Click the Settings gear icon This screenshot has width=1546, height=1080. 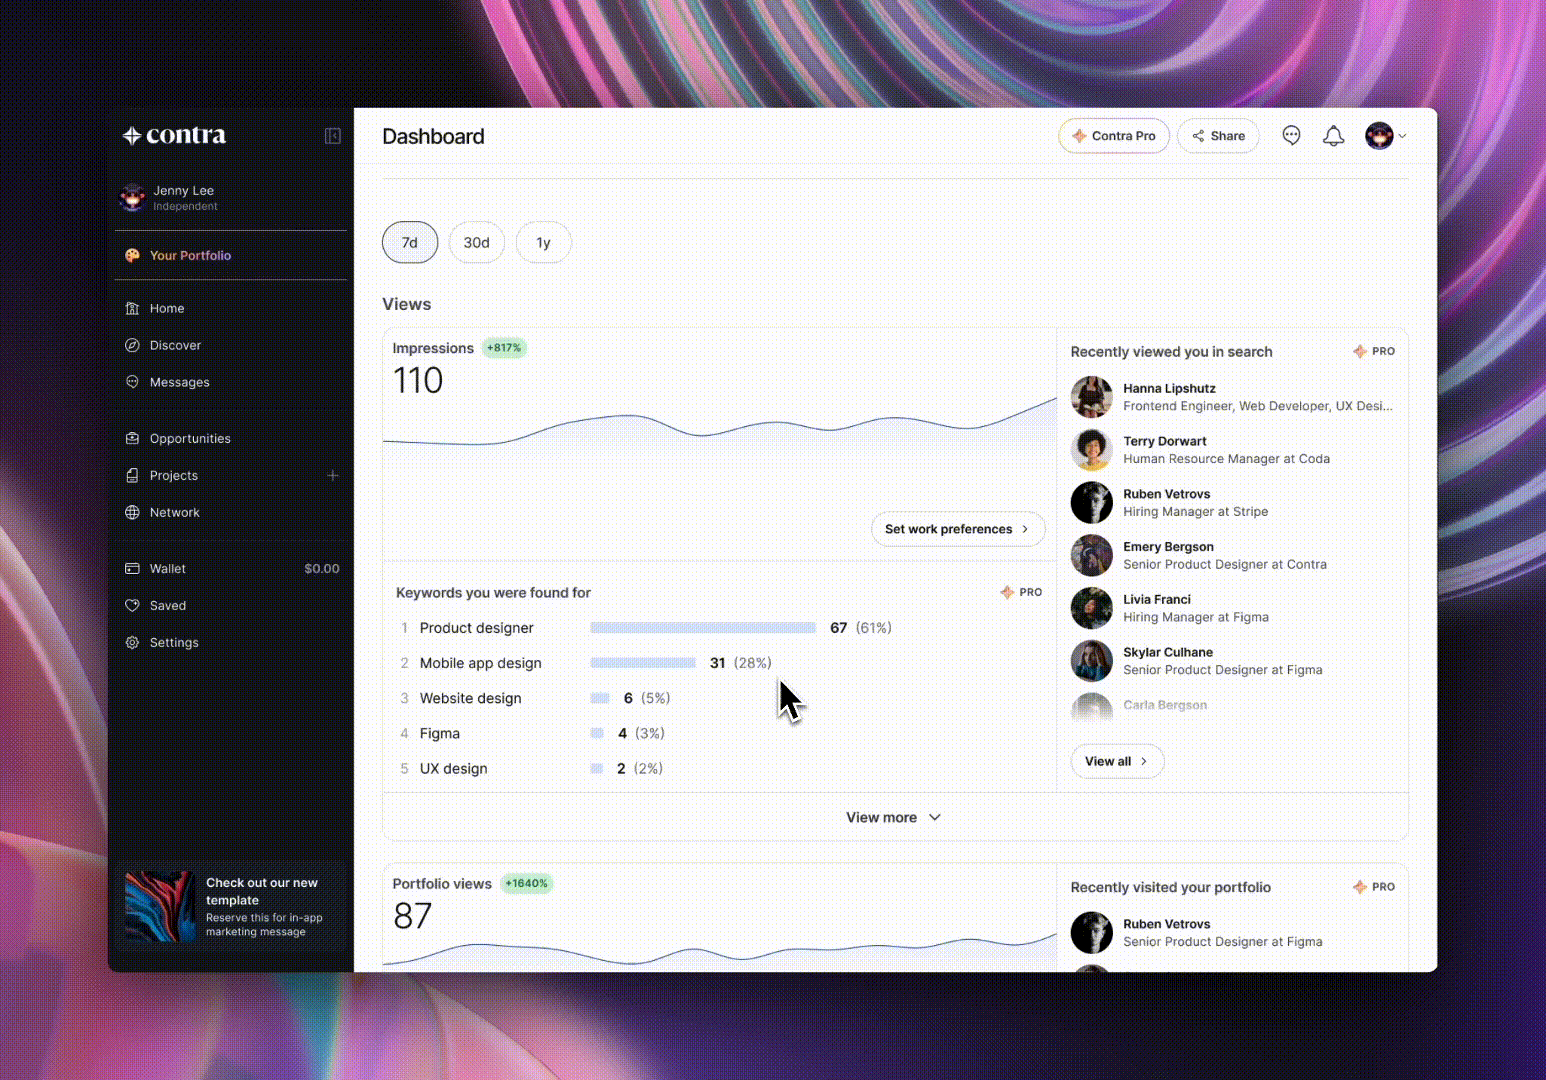[132, 643]
